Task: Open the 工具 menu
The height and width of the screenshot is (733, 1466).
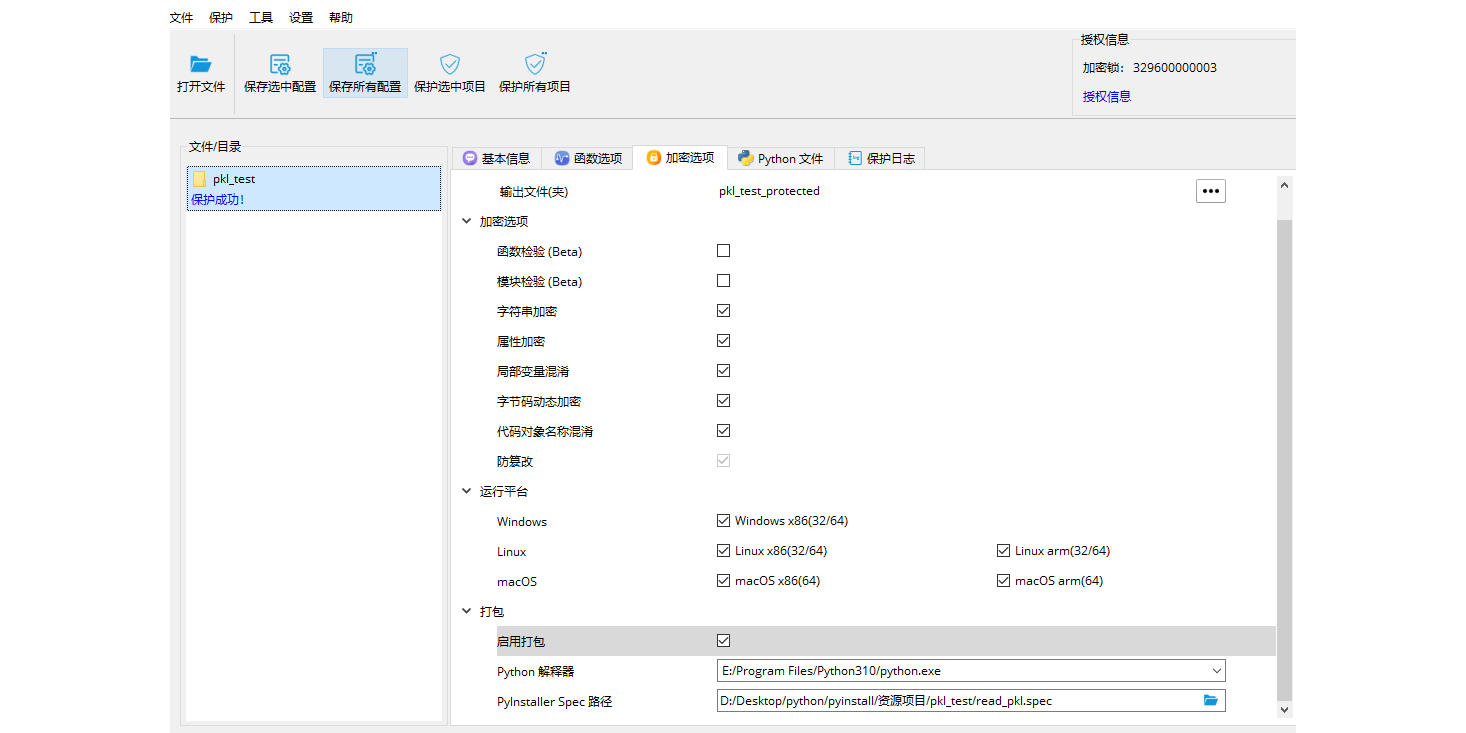Action: click(x=261, y=17)
